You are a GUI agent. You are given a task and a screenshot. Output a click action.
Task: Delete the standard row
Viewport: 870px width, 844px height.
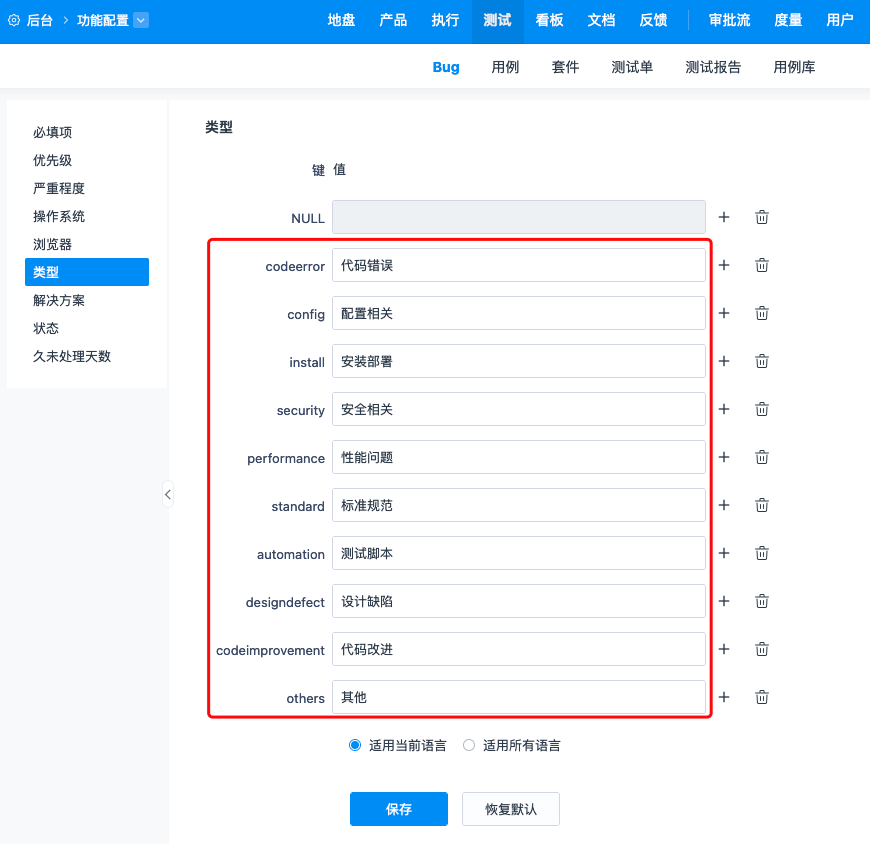pyautogui.click(x=762, y=505)
